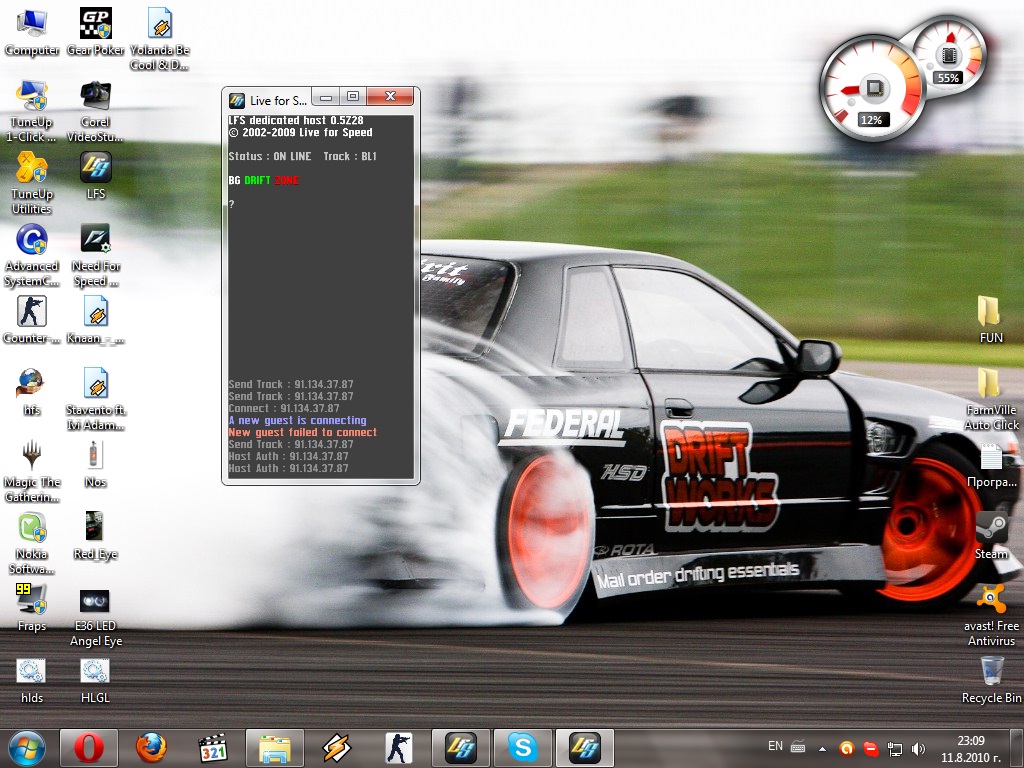Open the volume speaker tray icon
Image resolution: width=1024 pixels, height=768 pixels.
point(918,748)
